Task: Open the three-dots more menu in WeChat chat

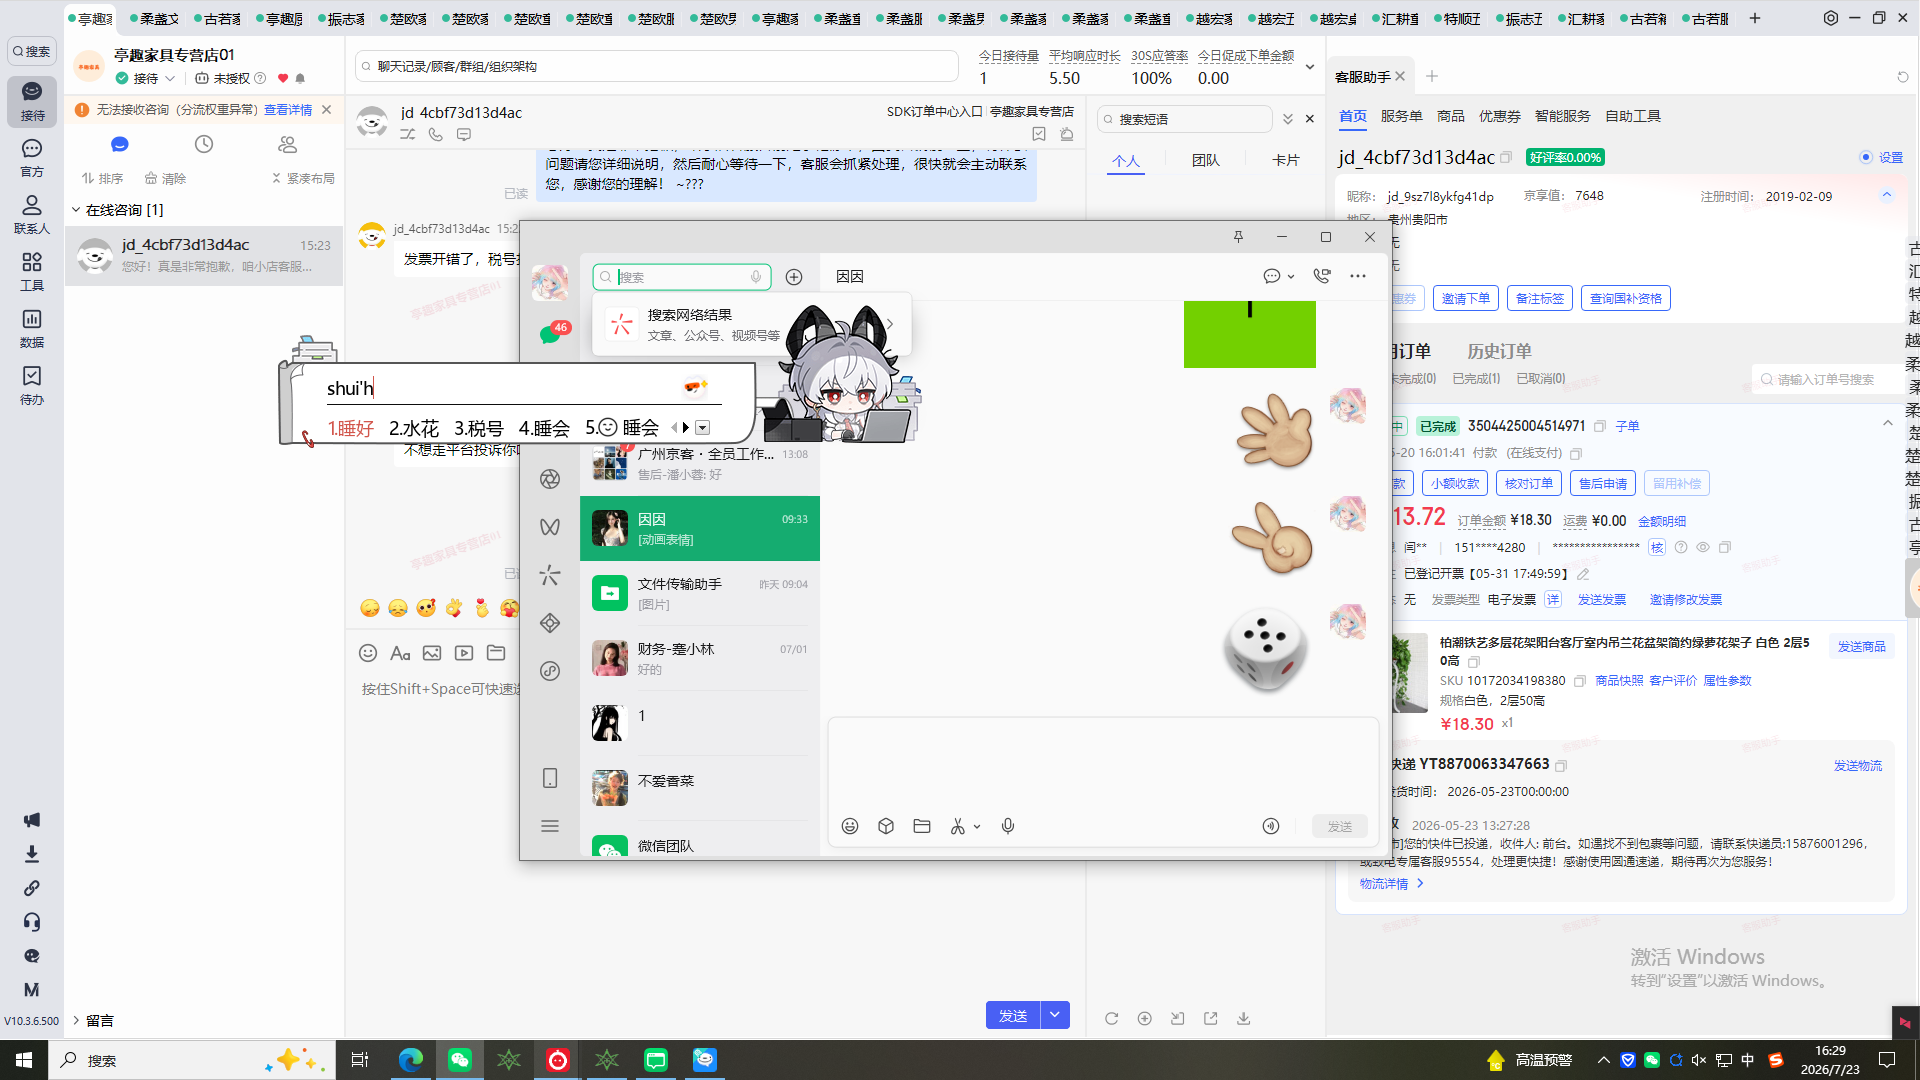Action: tap(1358, 276)
